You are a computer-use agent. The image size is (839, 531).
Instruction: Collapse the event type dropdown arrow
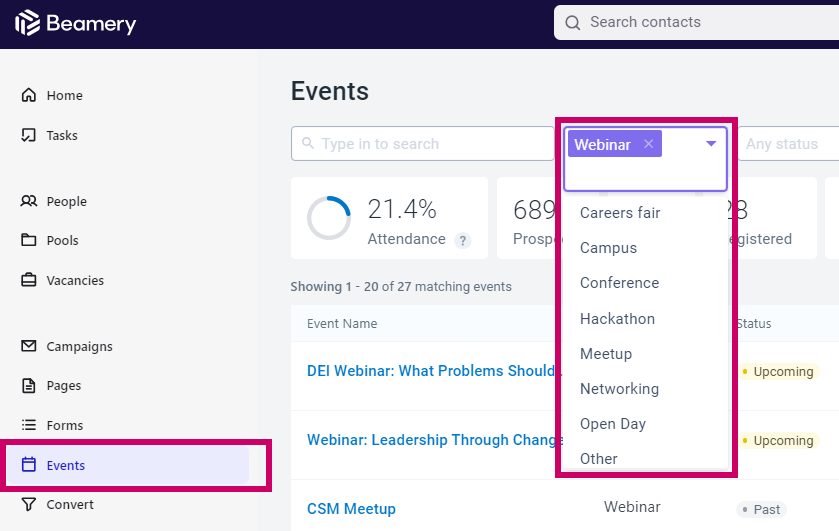[x=711, y=143]
